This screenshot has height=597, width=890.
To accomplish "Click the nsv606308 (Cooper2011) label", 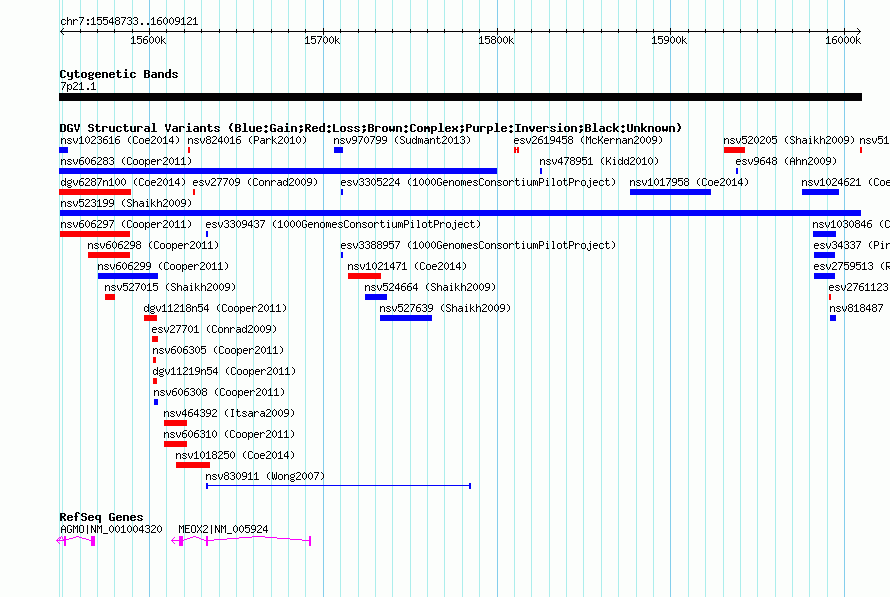I will tap(219, 392).
